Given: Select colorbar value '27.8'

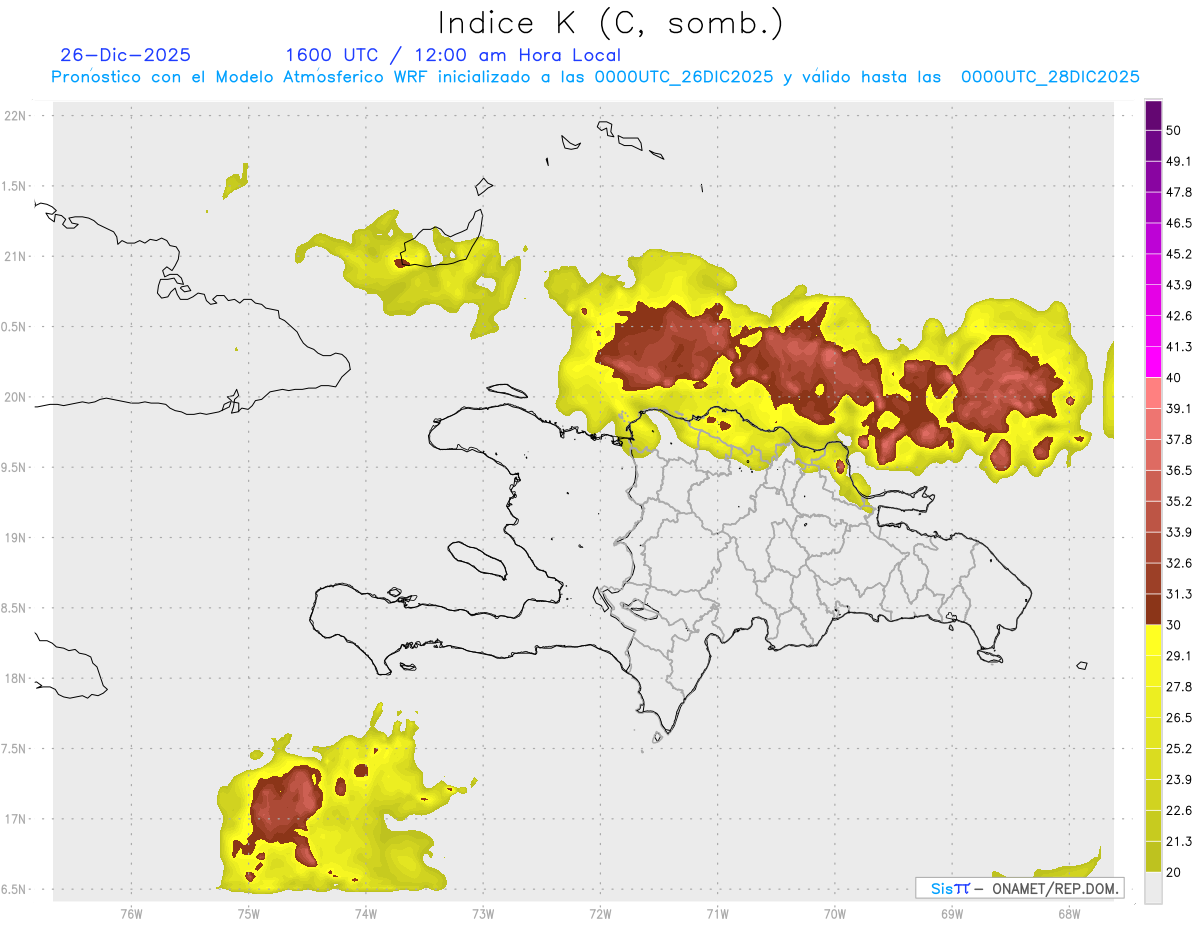Looking at the screenshot, I should (1180, 687).
